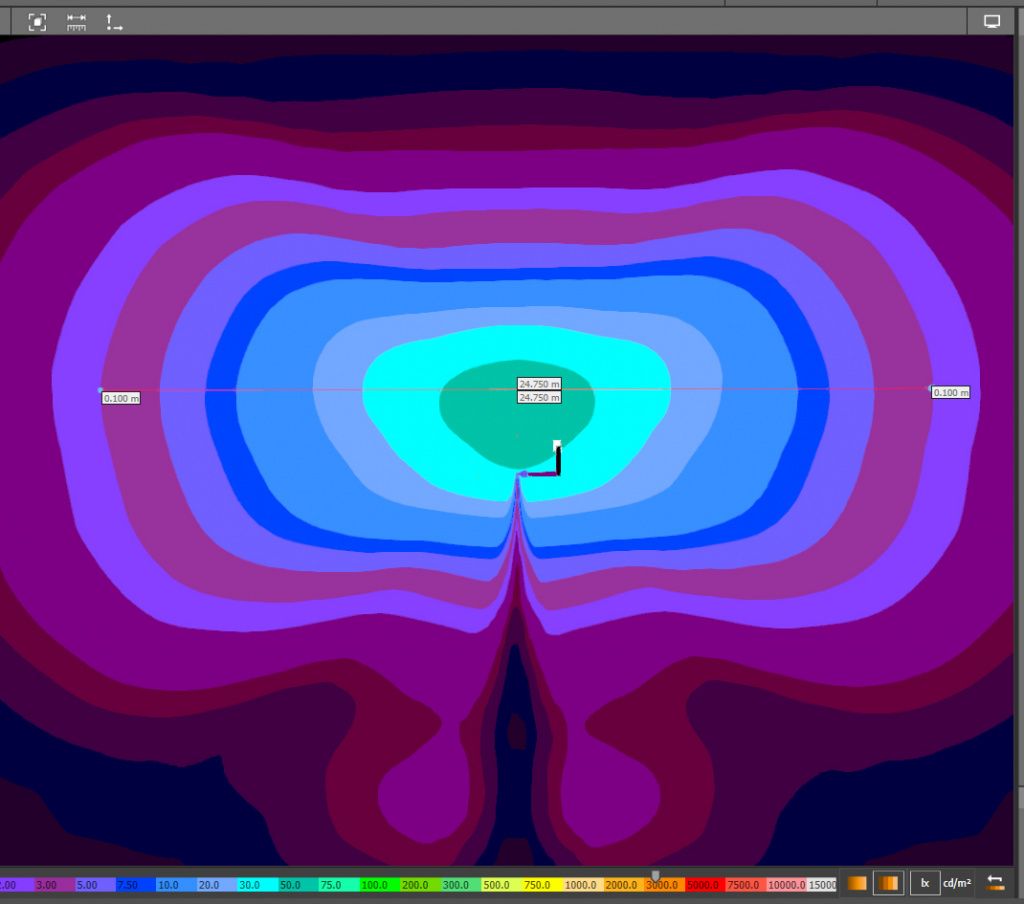Select the 50.0 teal legend swatch
Viewport: 1024px width, 904px height.
coord(298,884)
